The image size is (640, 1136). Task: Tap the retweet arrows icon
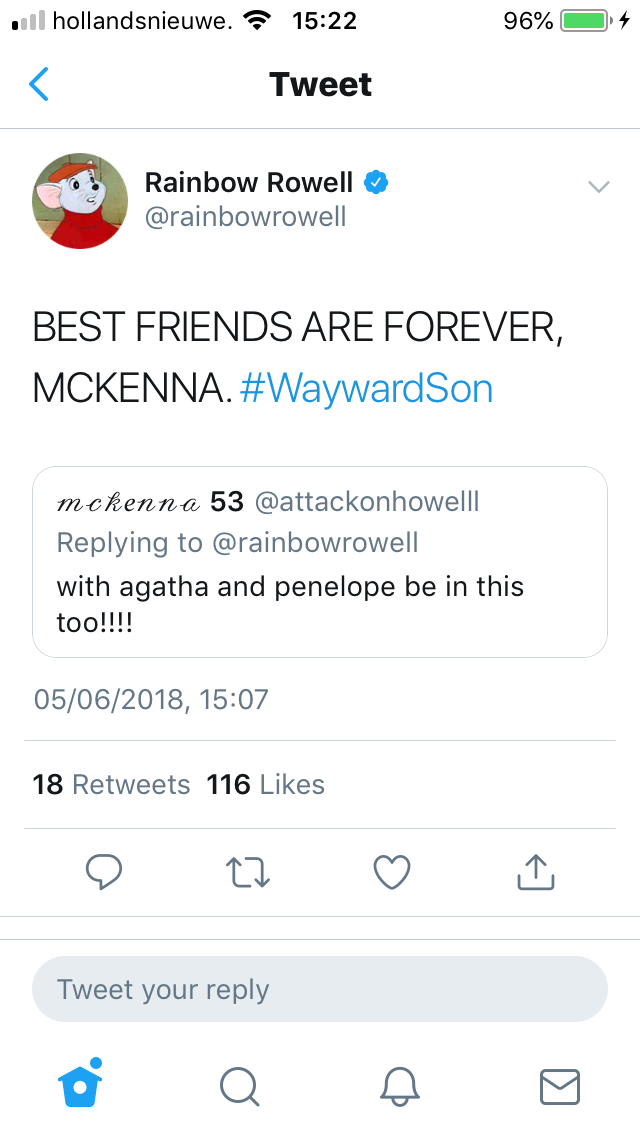click(x=247, y=872)
